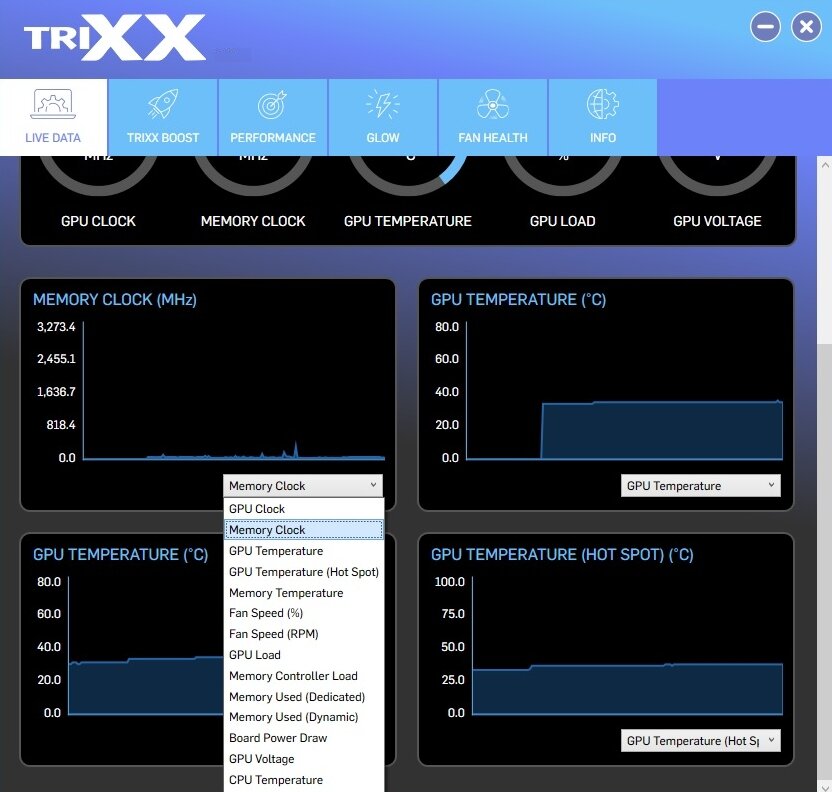Click the Info globe icon

coord(602,103)
